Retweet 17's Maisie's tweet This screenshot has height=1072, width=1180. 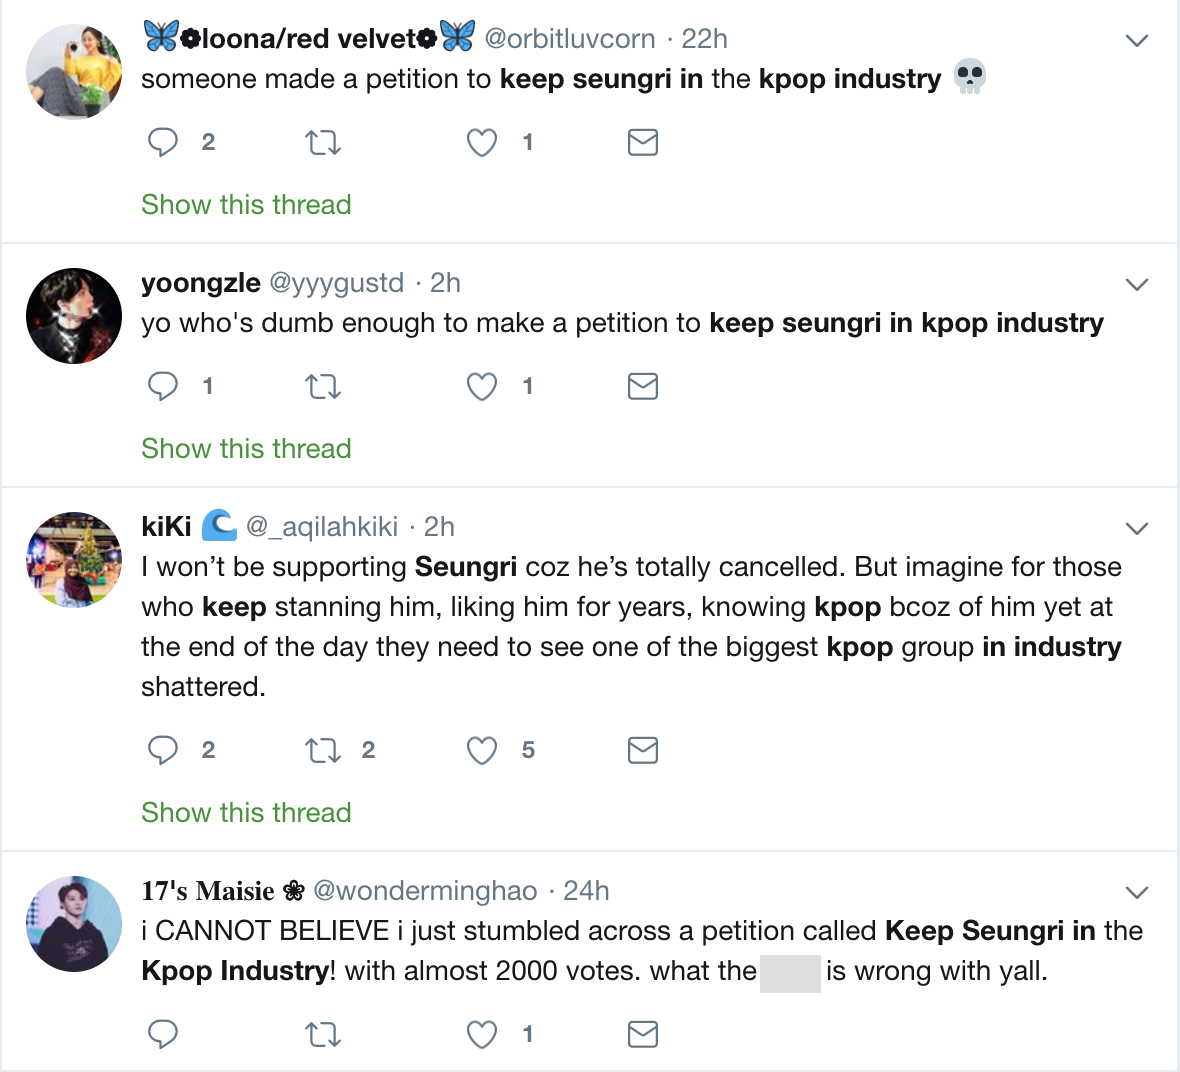322,1034
